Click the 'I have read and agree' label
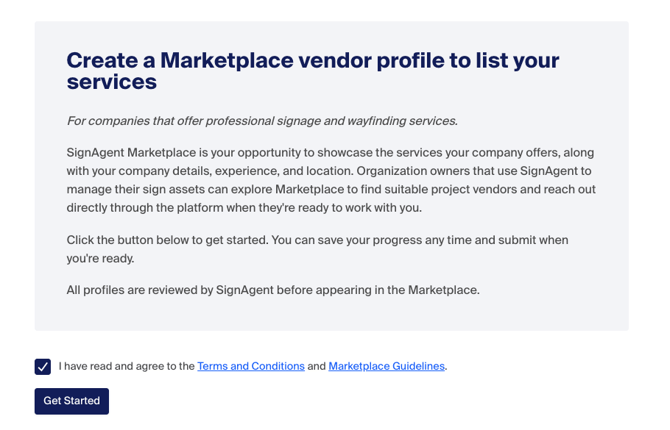 click(127, 367)
